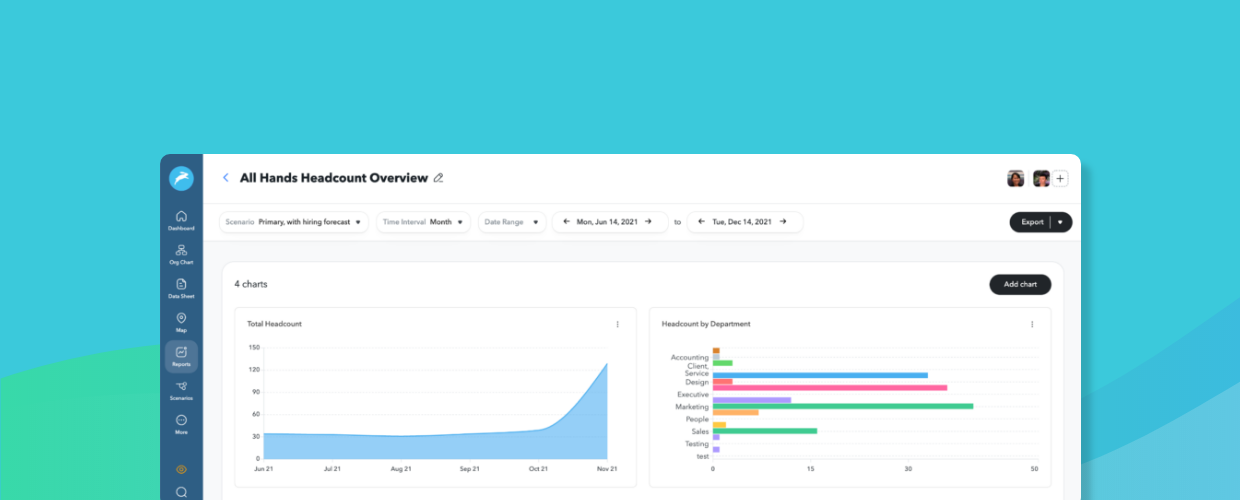This screenshot has width=1240, height=500.
Task: Select the Map sidebar icon
Action: [181, 322]
